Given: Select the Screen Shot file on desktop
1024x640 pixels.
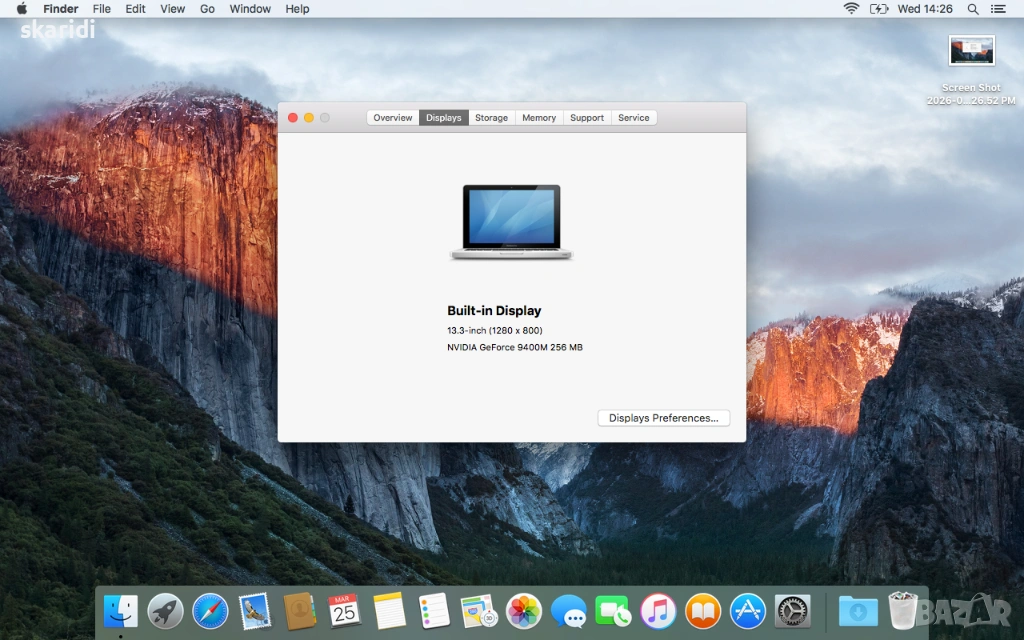Looking at the screenshot, I should pos(971,51).
